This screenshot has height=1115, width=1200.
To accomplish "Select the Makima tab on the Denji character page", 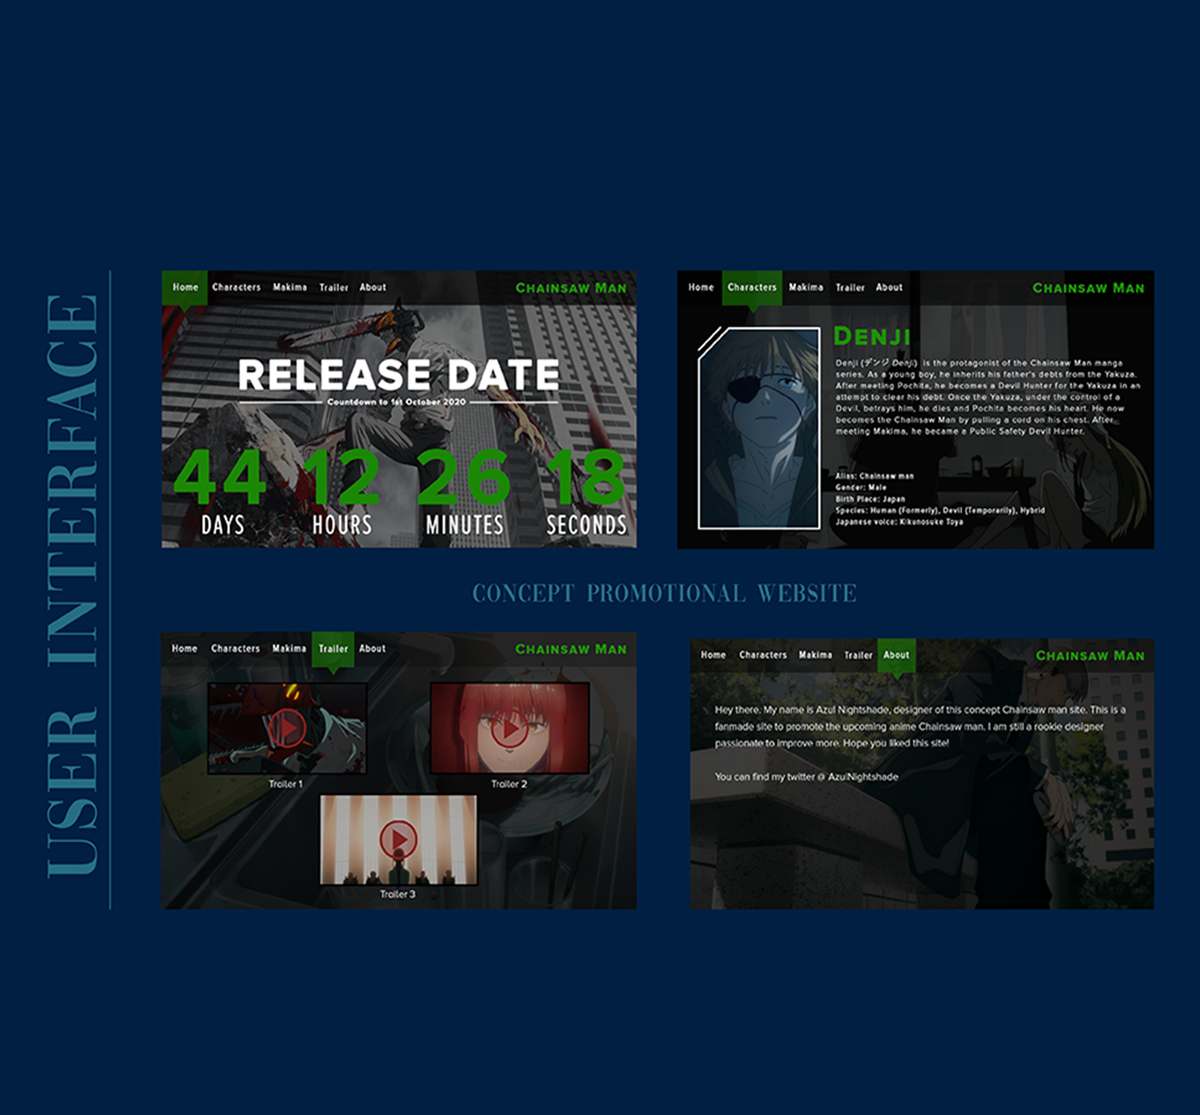I will [x=806, y=287].
